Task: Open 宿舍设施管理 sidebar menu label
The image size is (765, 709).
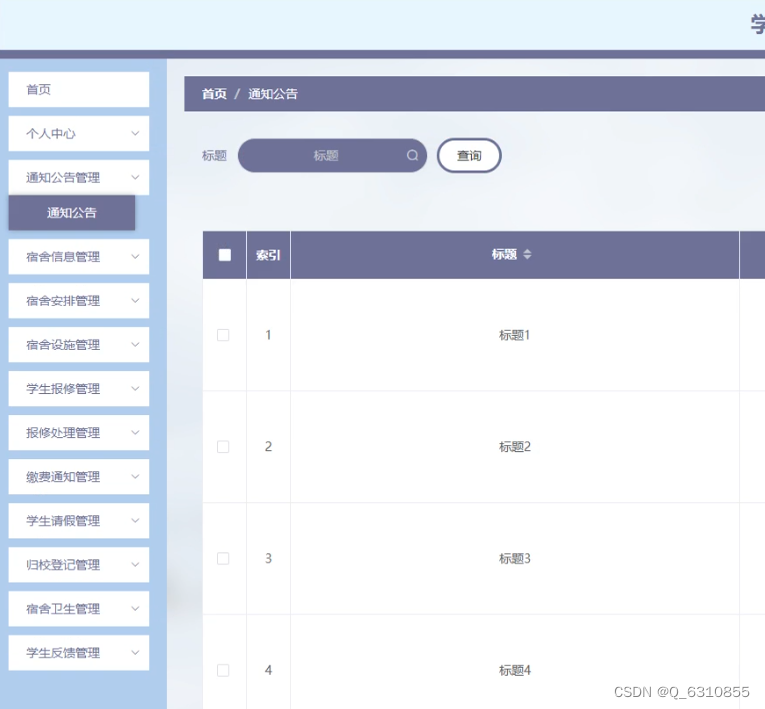Action: 63,344
